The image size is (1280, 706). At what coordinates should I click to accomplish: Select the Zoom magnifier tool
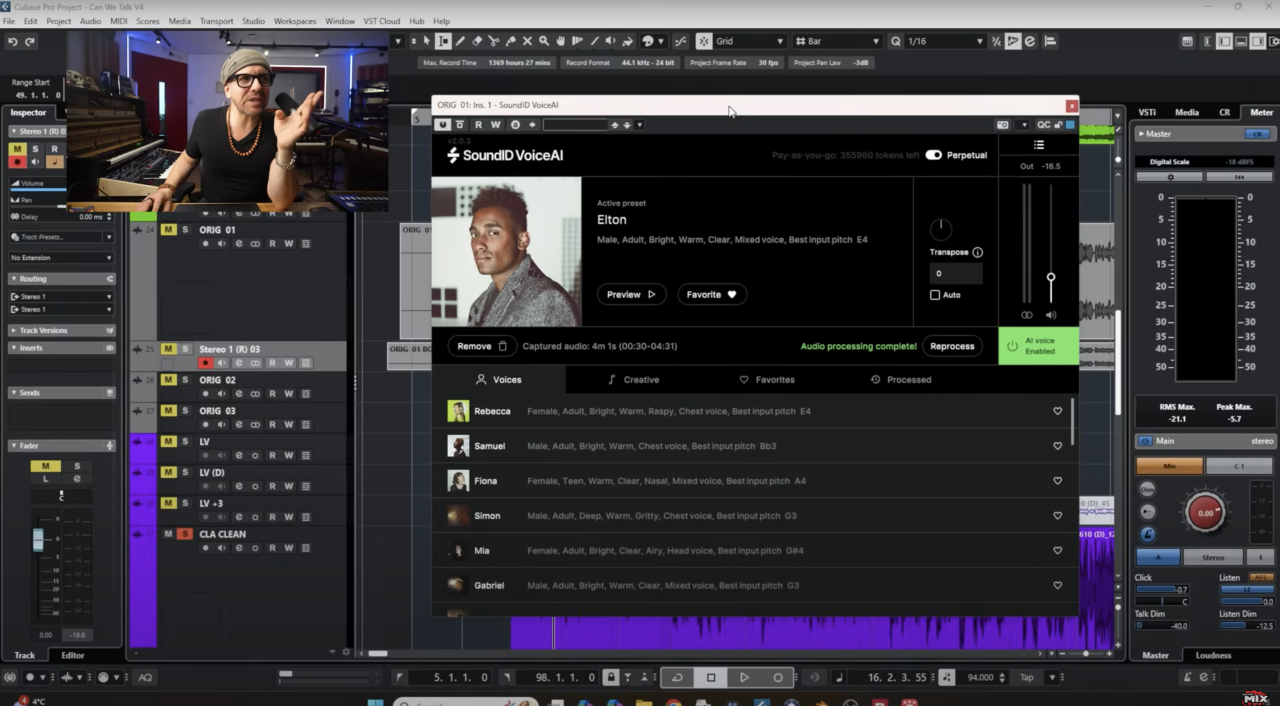pyautogui.click(x=544, y=41)
